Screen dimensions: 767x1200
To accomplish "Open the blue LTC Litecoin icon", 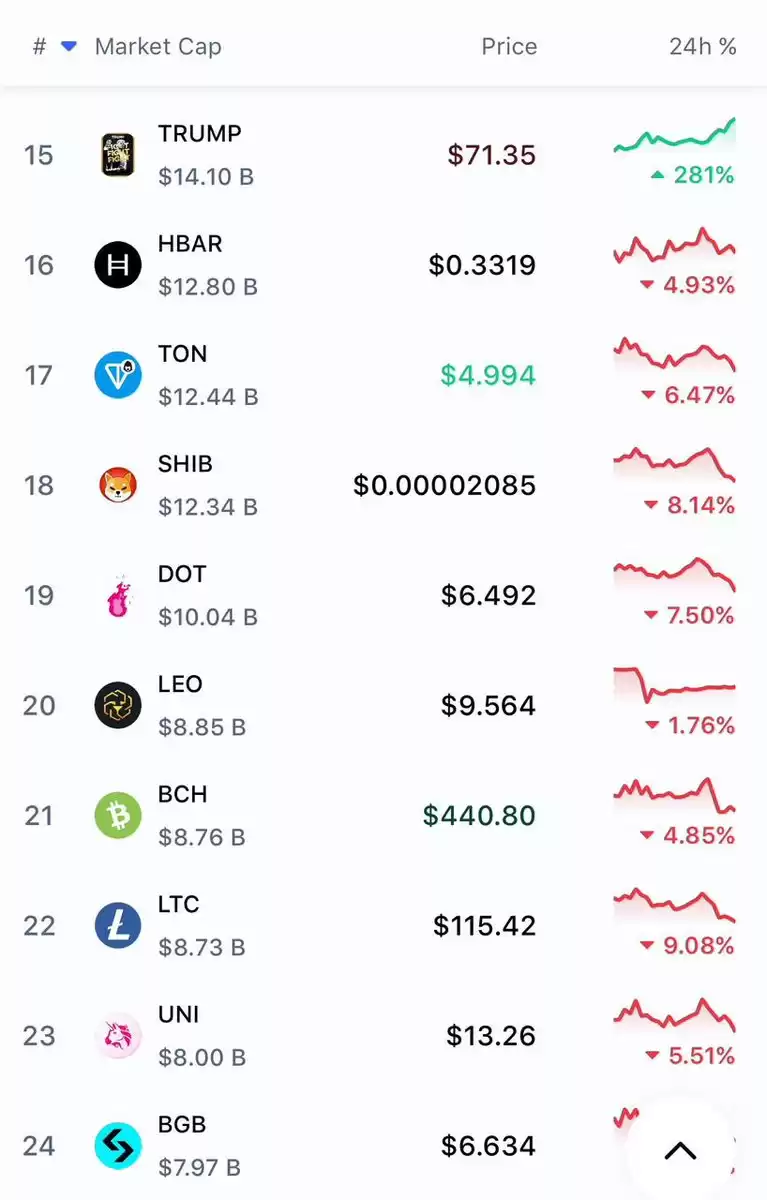I will point(118,925).
